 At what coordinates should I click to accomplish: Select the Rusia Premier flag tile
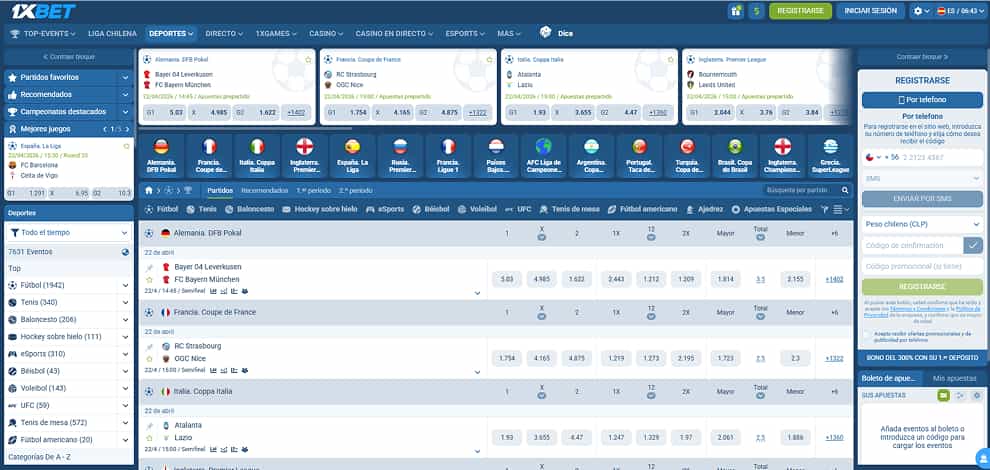[x=400, y=155]
